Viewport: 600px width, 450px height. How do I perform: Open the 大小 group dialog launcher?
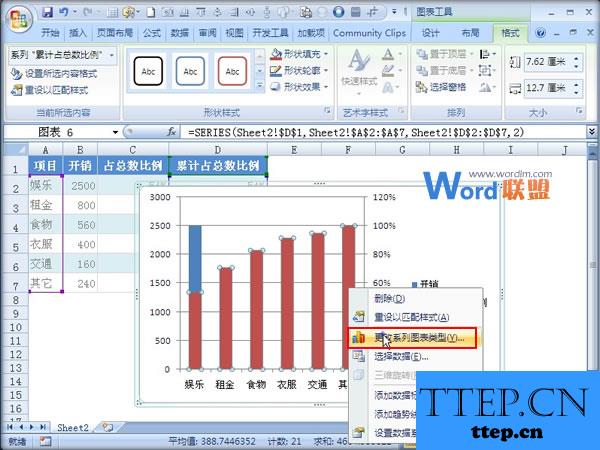click(579, 111)
